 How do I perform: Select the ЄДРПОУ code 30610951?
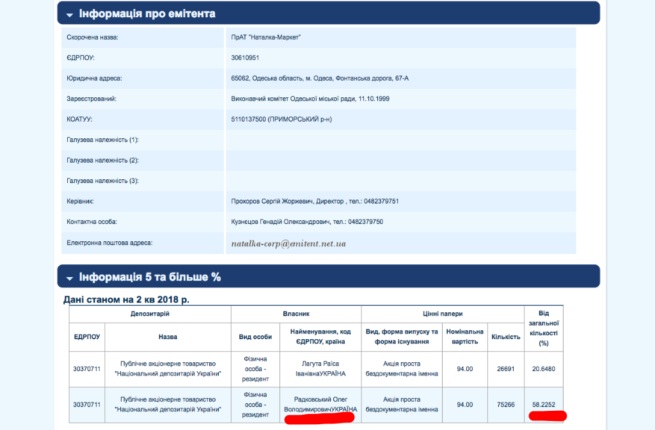click(244, 57)
